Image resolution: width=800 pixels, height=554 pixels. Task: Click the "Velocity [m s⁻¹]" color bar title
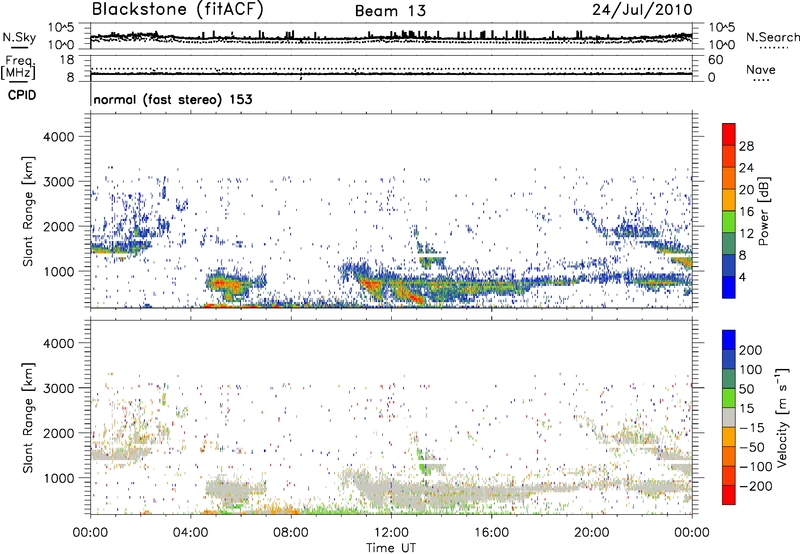coord(782,417)
